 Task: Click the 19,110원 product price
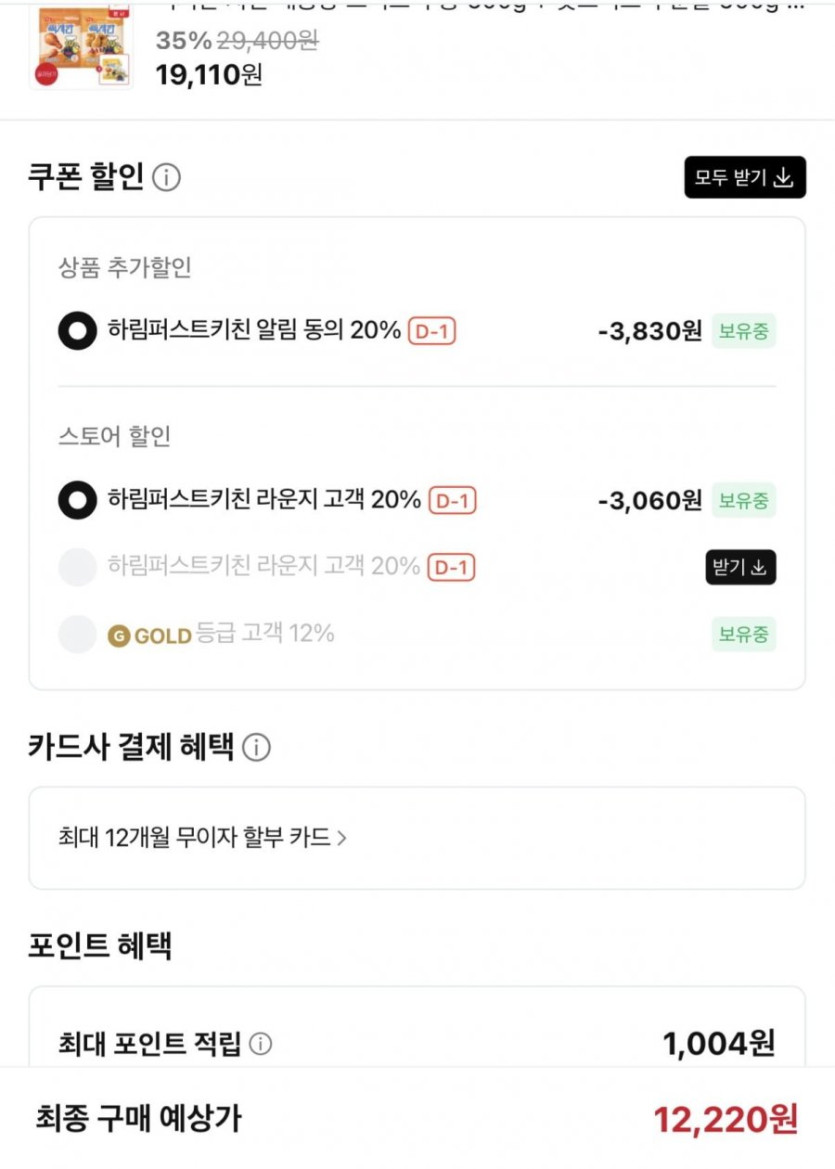pyautogui.click(x=209, y=74)
